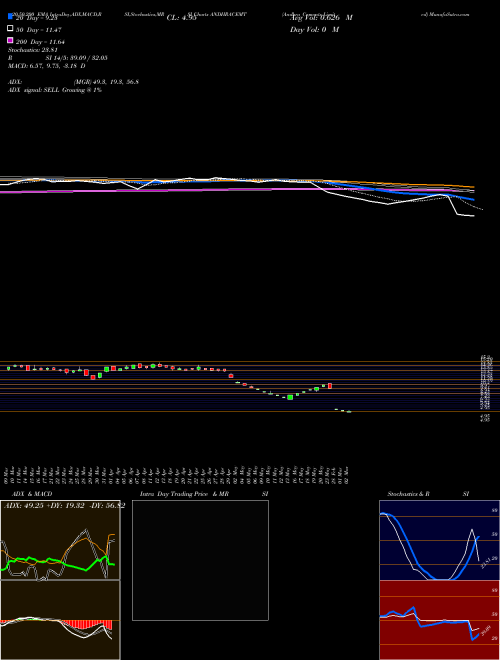Open the empty Intra Day Trading Price chart box
This screenshot has height=660, width=500.
pos(200,560)
